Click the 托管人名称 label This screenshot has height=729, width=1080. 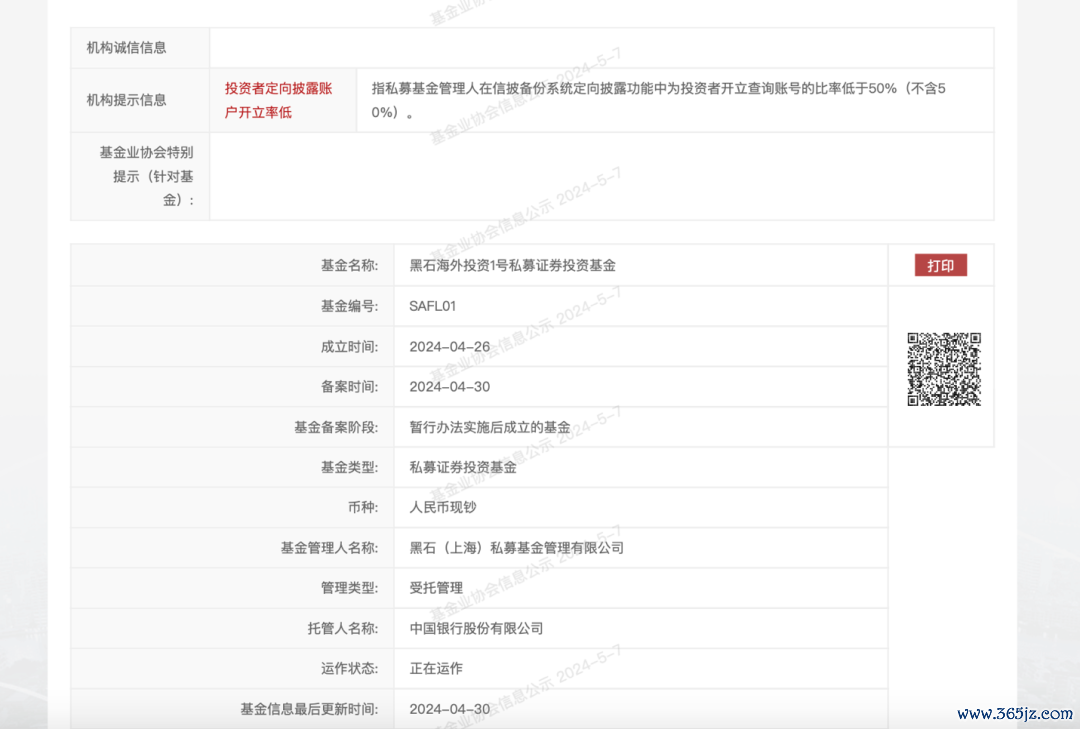342,628
